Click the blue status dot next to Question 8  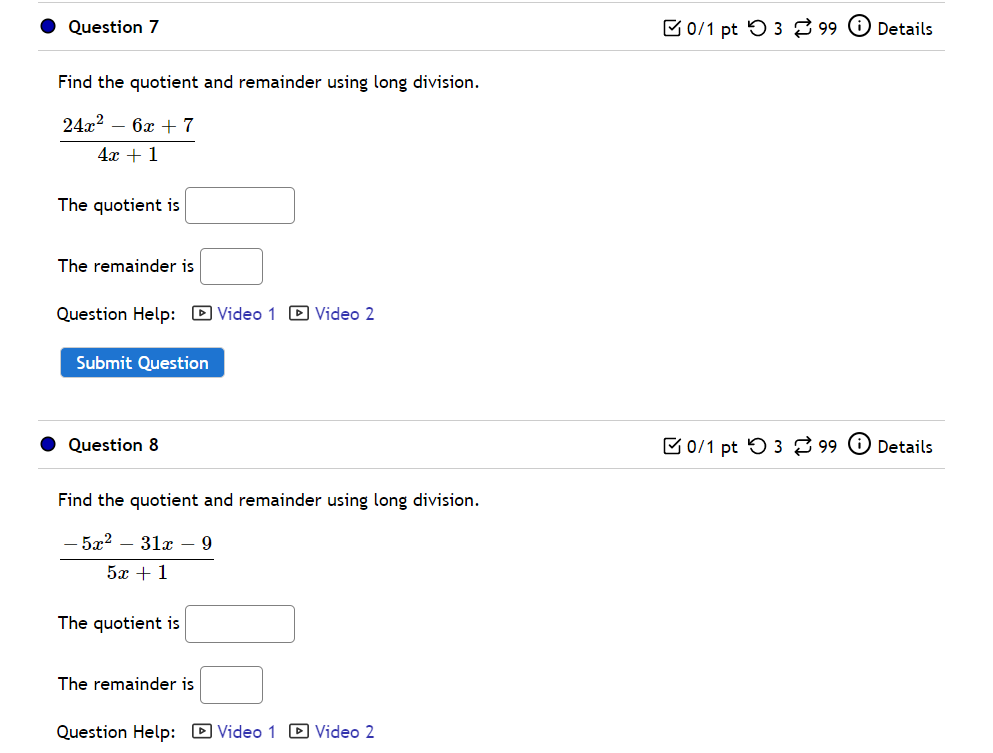[47, 443]
